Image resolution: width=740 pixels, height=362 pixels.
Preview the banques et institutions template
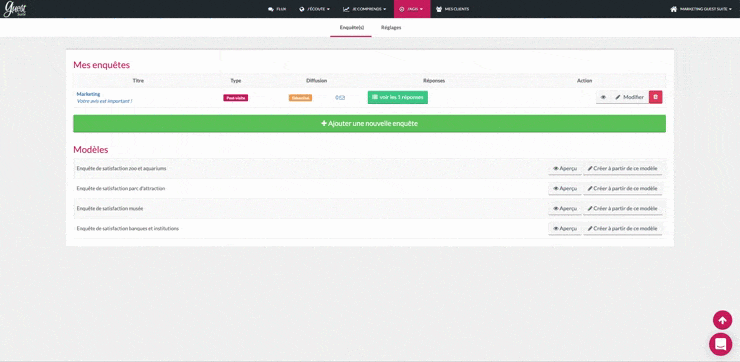[565, 228]
